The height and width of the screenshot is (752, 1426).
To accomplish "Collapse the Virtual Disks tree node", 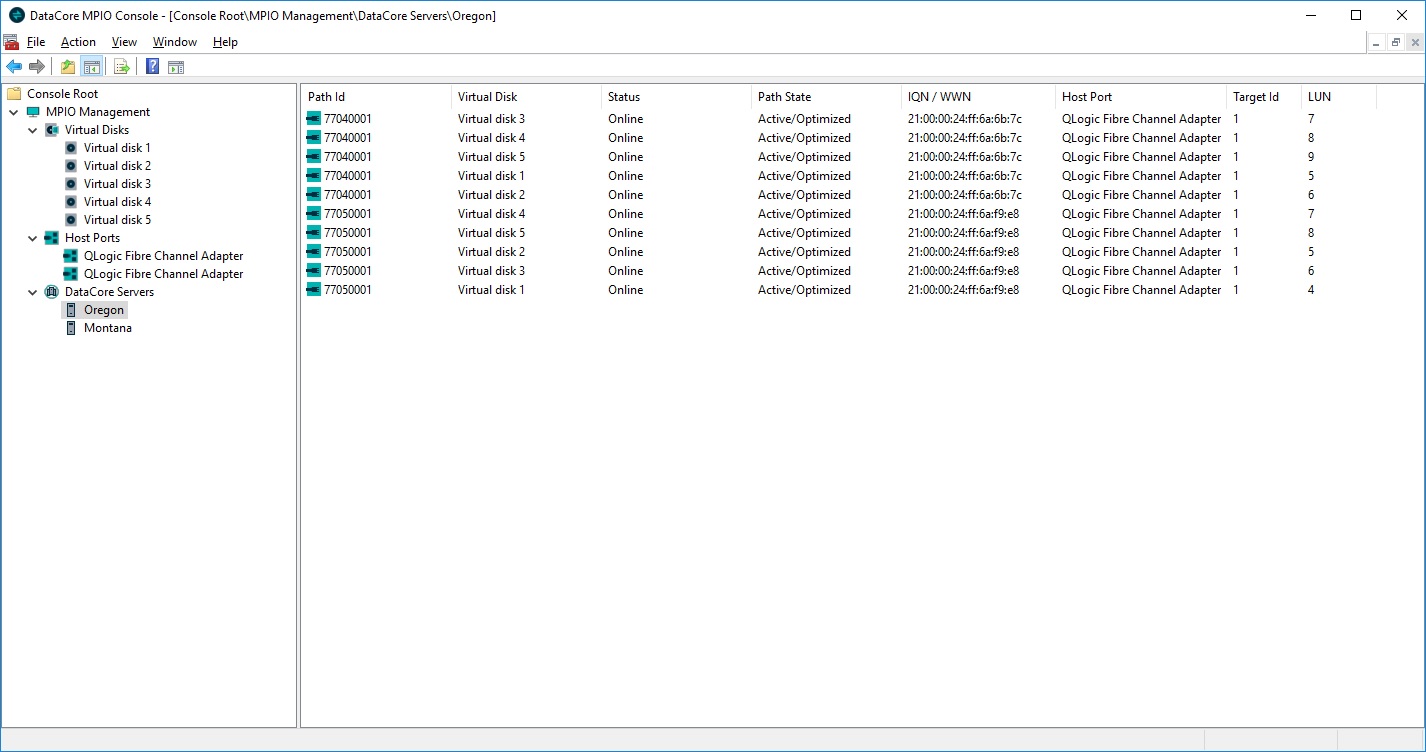I will point(33,130).
